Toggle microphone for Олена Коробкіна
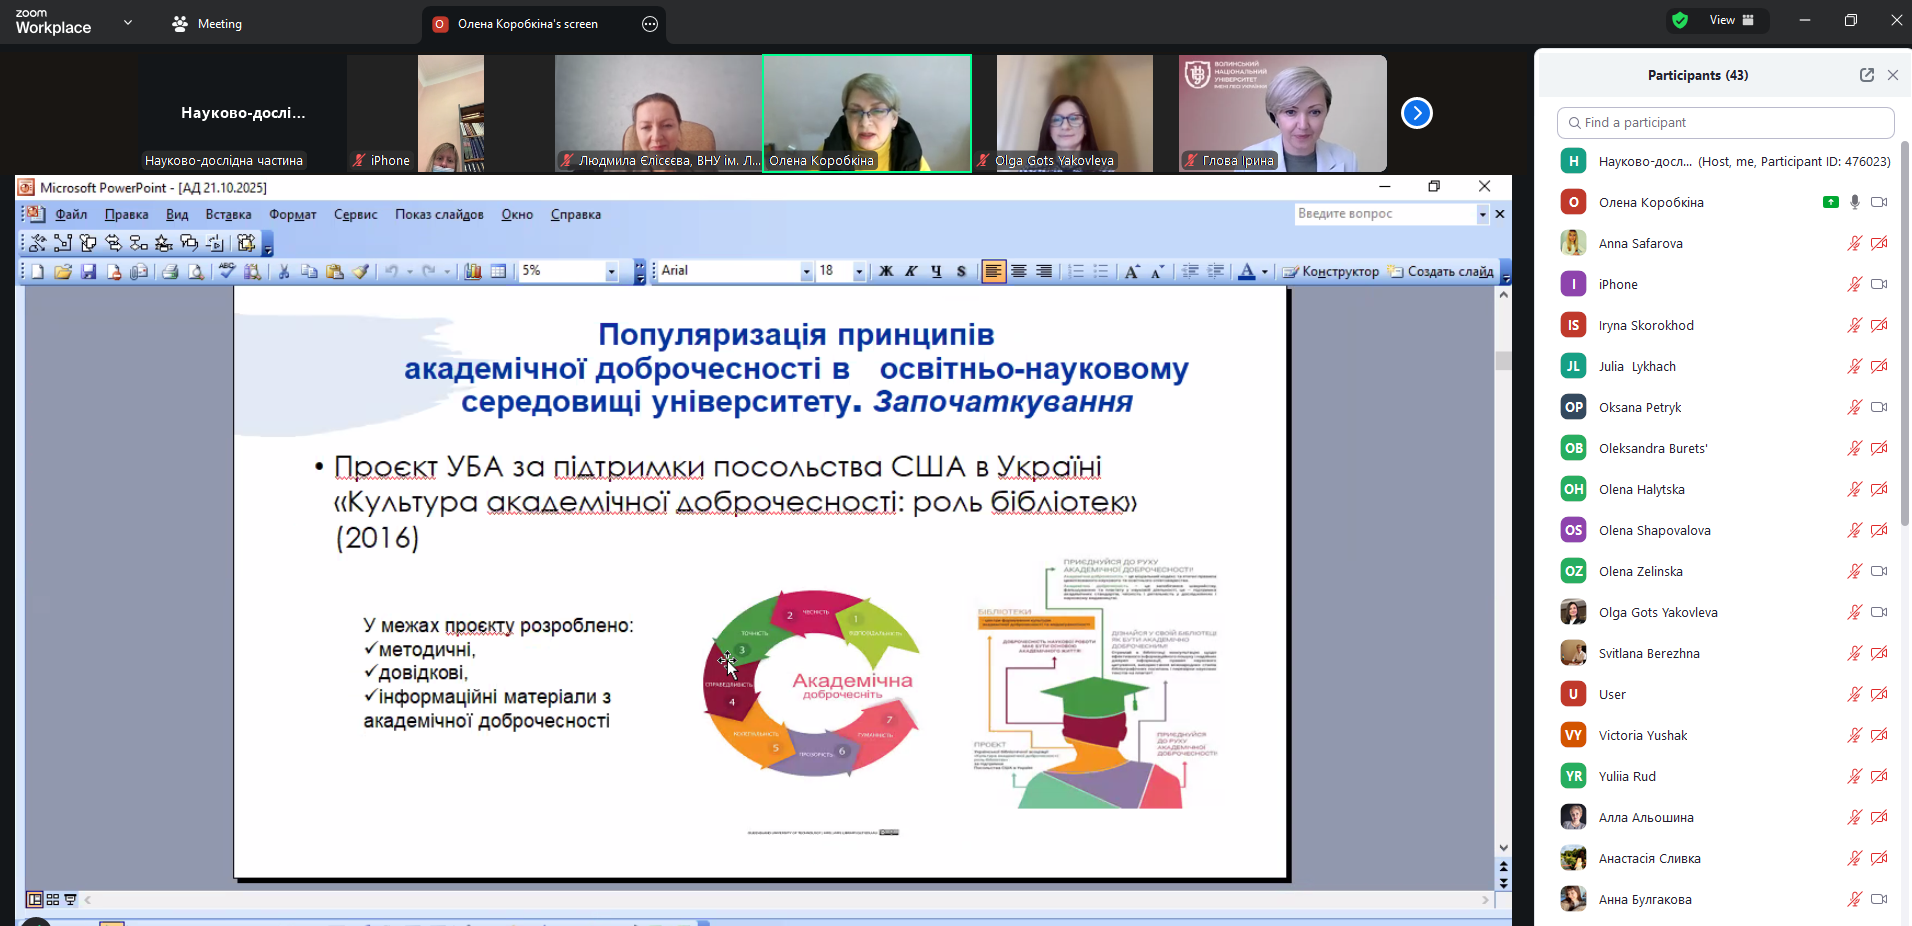 pyautogui.click(x=1854, y=202)
